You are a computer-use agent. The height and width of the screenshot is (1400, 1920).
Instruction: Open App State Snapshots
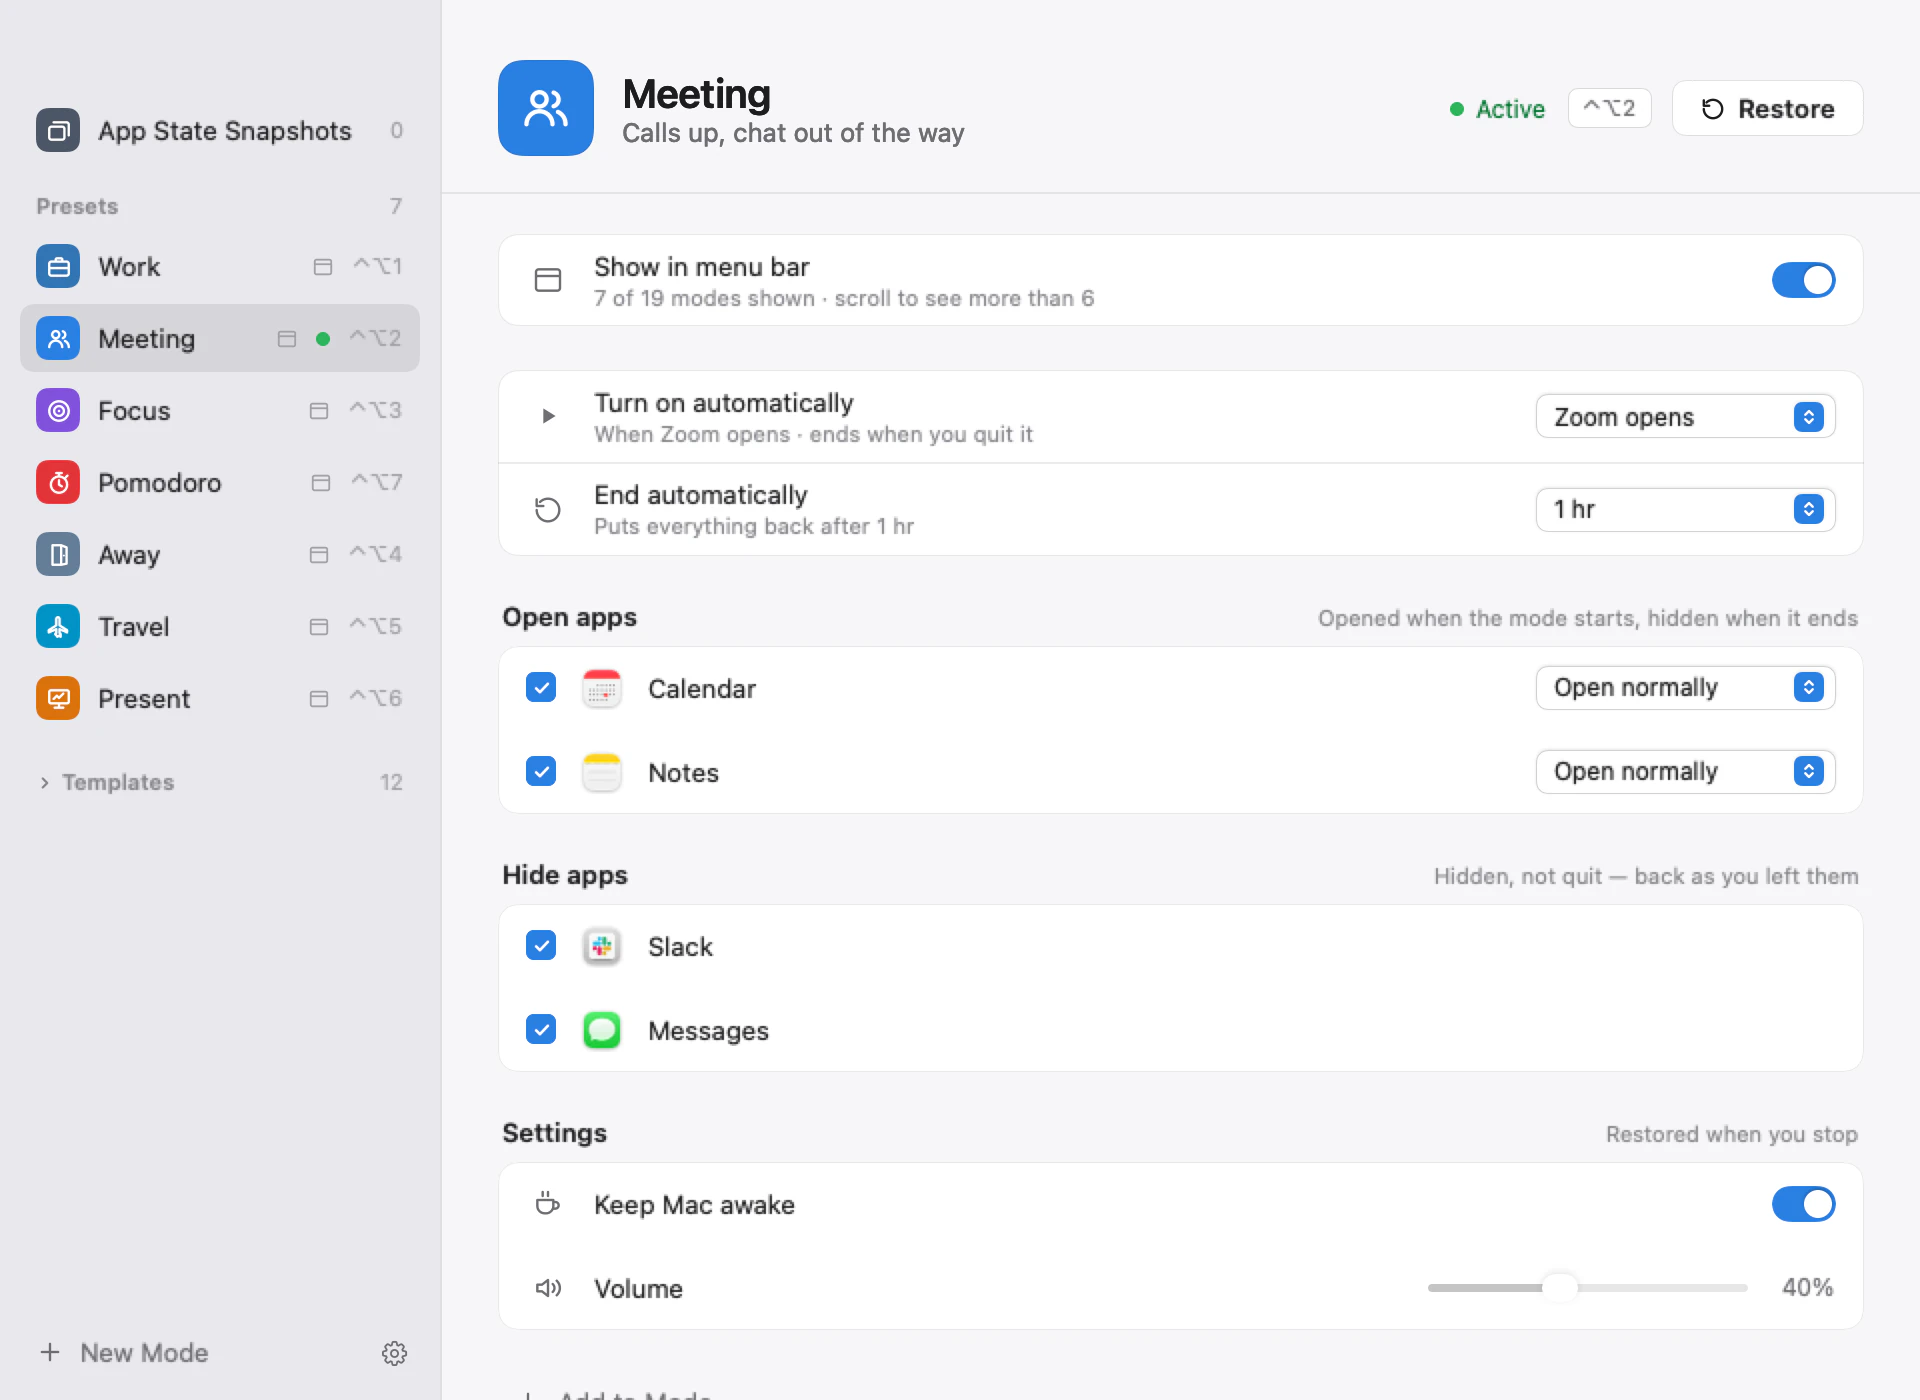[x=220, y=130]
